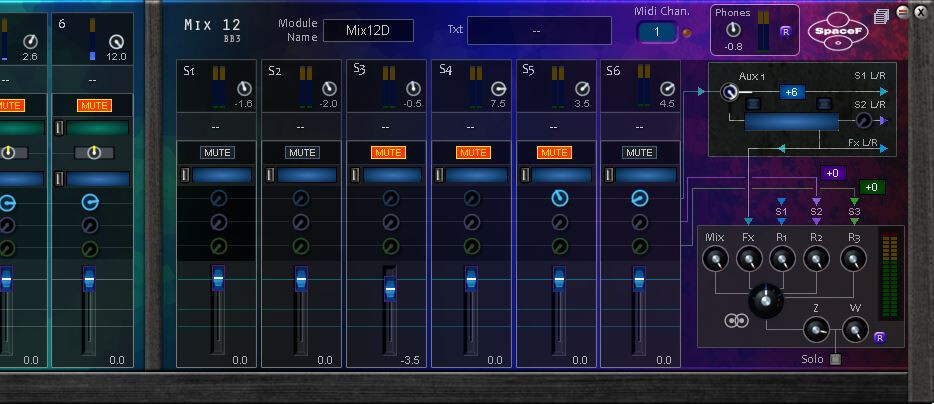Click the S1 fader handle
Screen dimensions: 934x404
[218, 278]
